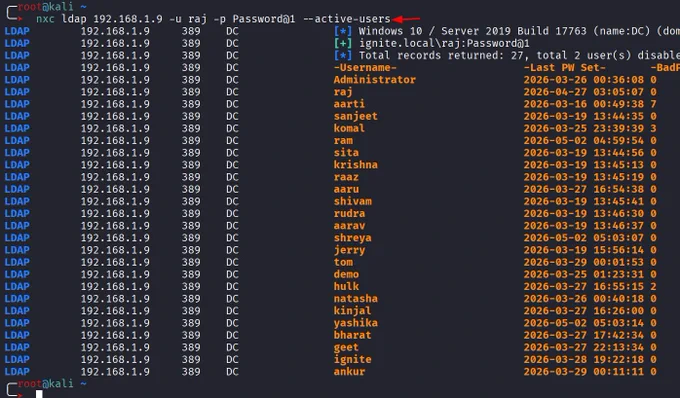Click the date '2026-03-16 00:49:38' for aarti

[x=583, y=104]
